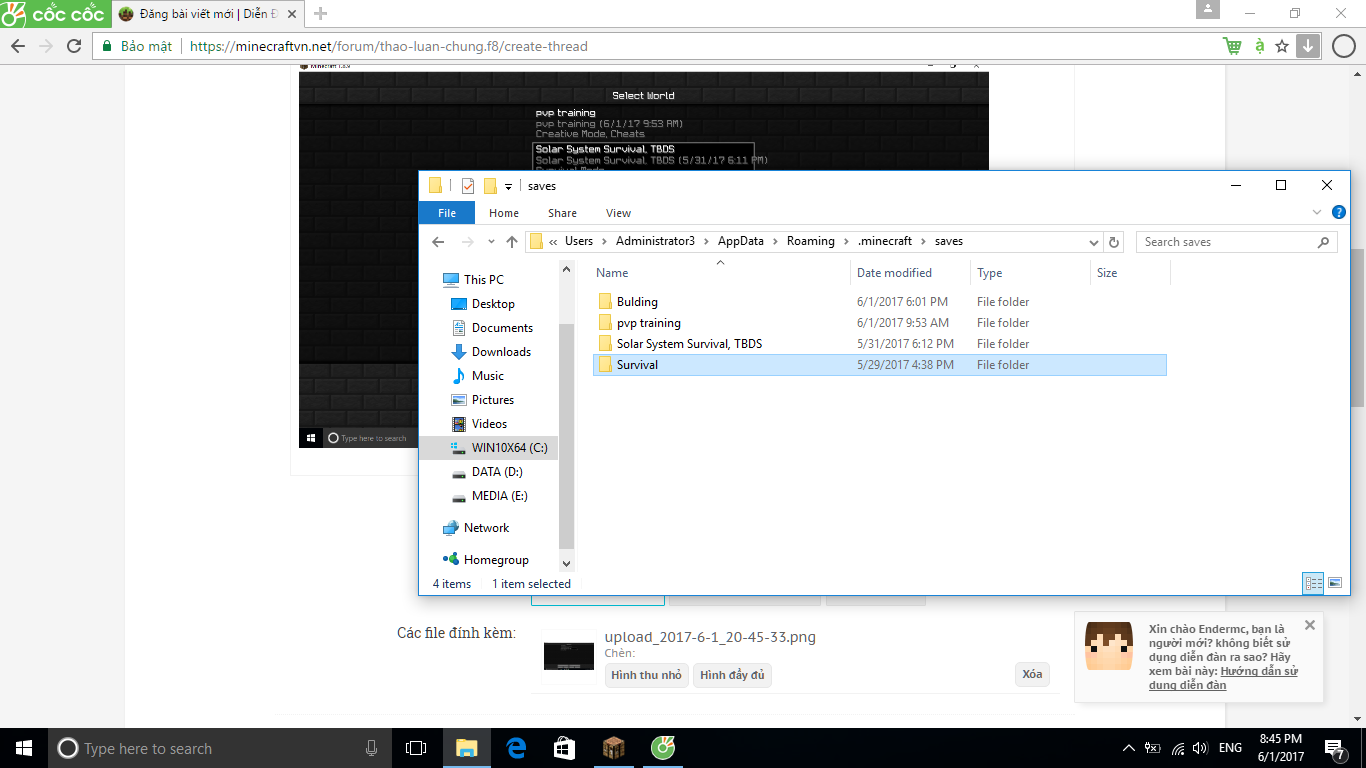Refresh the saves folder listing
The width and height of the screenshot is (1366, 768).
click(1115, 242)
